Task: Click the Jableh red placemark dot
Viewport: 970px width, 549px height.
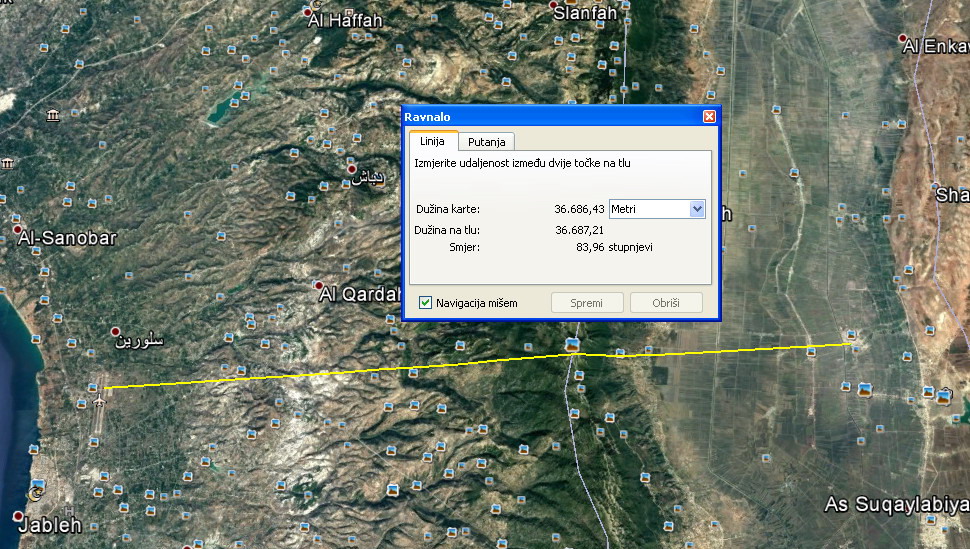Action: [19, 517]
